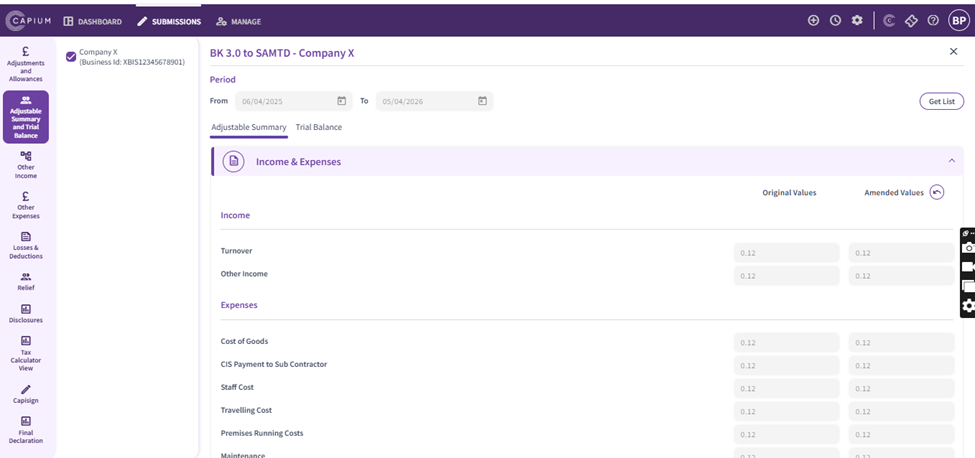
Task: Click the From date field
Action: coord(293,101)
